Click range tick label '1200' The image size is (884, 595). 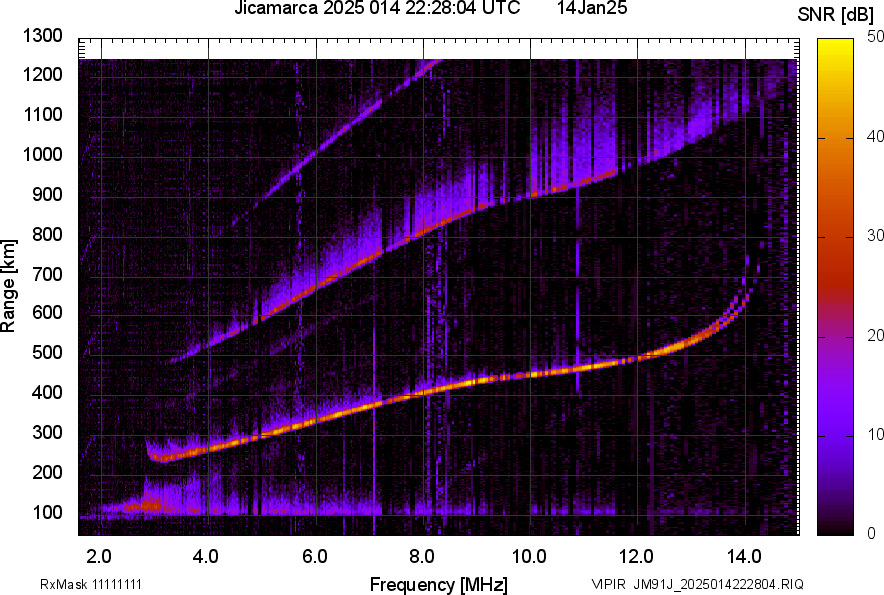point(42,74)
